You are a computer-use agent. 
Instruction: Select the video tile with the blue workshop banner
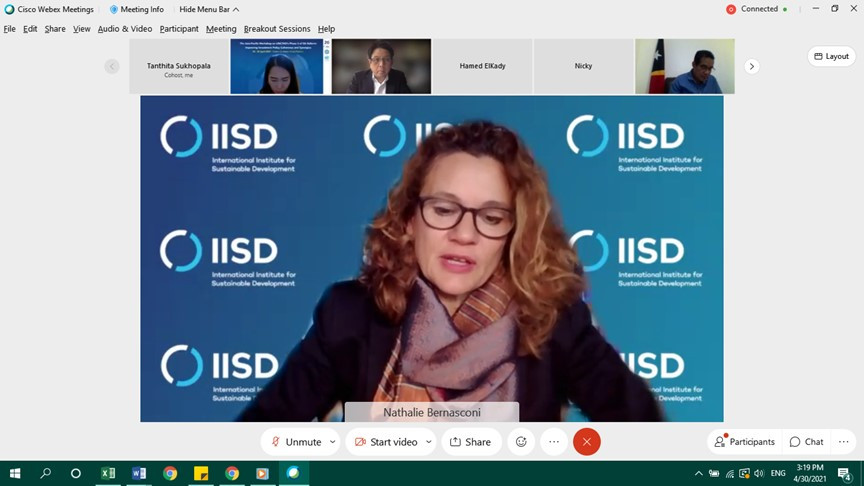pos(280,66)
